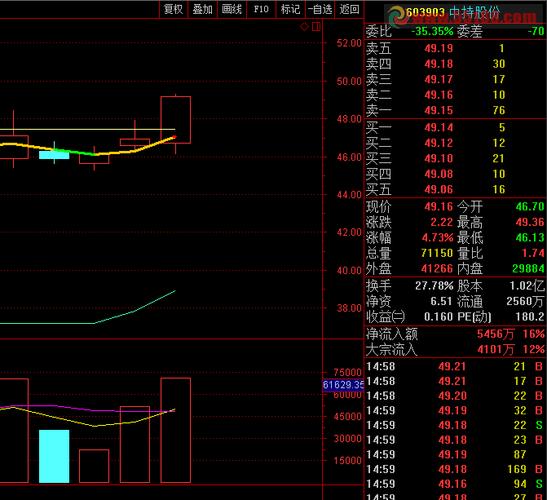This screenshot has height=500, width=547.
Task: Open F10 company information
Action: [261, 9]
